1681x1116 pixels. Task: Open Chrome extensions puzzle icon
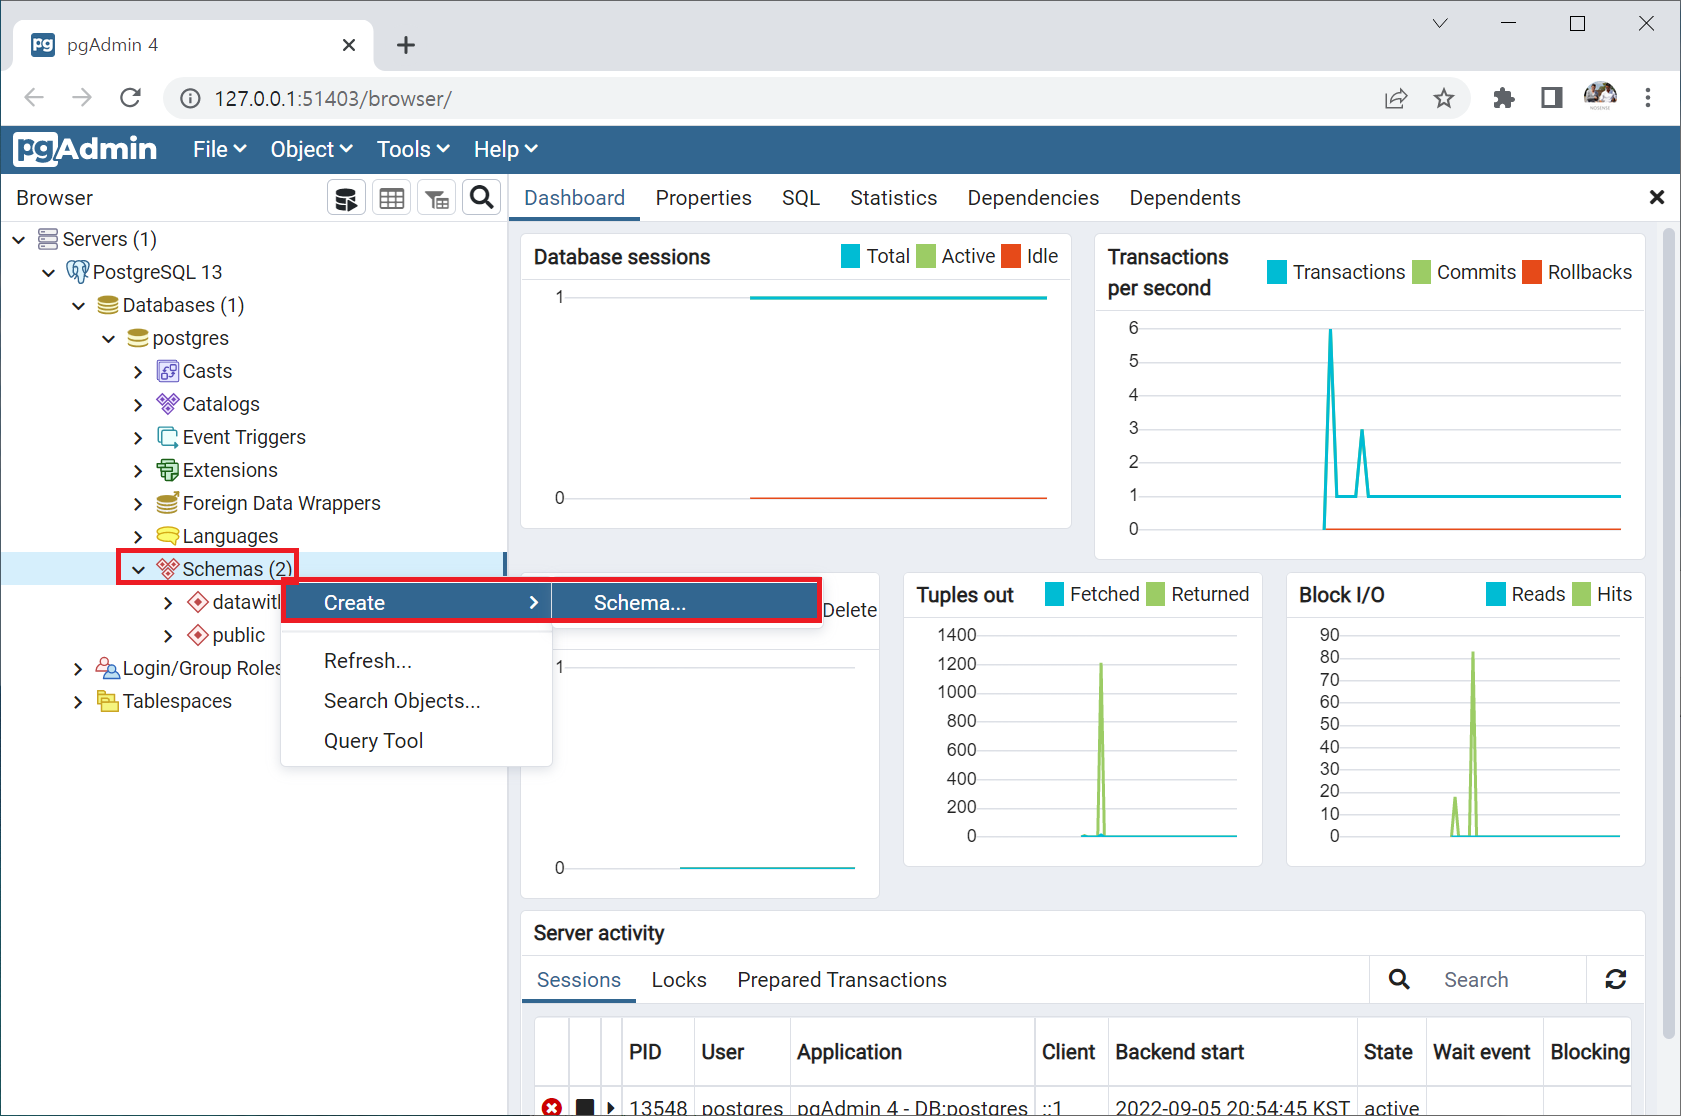pos(1504,98)
